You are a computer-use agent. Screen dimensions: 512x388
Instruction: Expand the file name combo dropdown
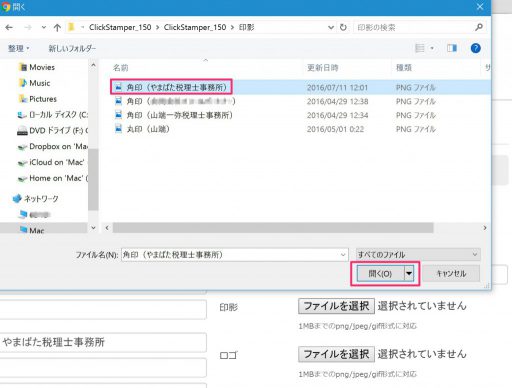[343, 255]
